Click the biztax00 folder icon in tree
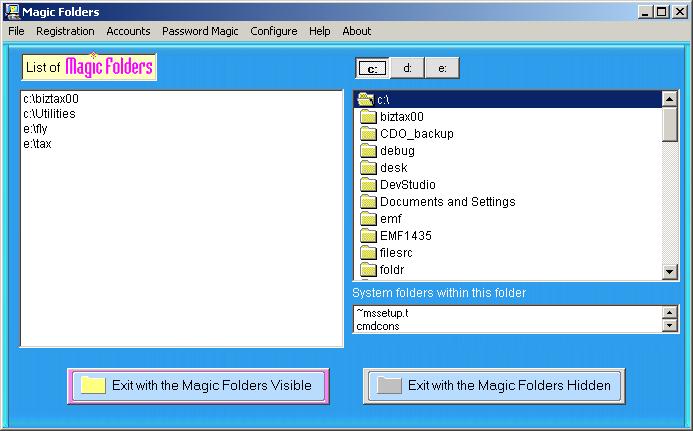The height and width of the screenshot is (431, 693). 368,117
